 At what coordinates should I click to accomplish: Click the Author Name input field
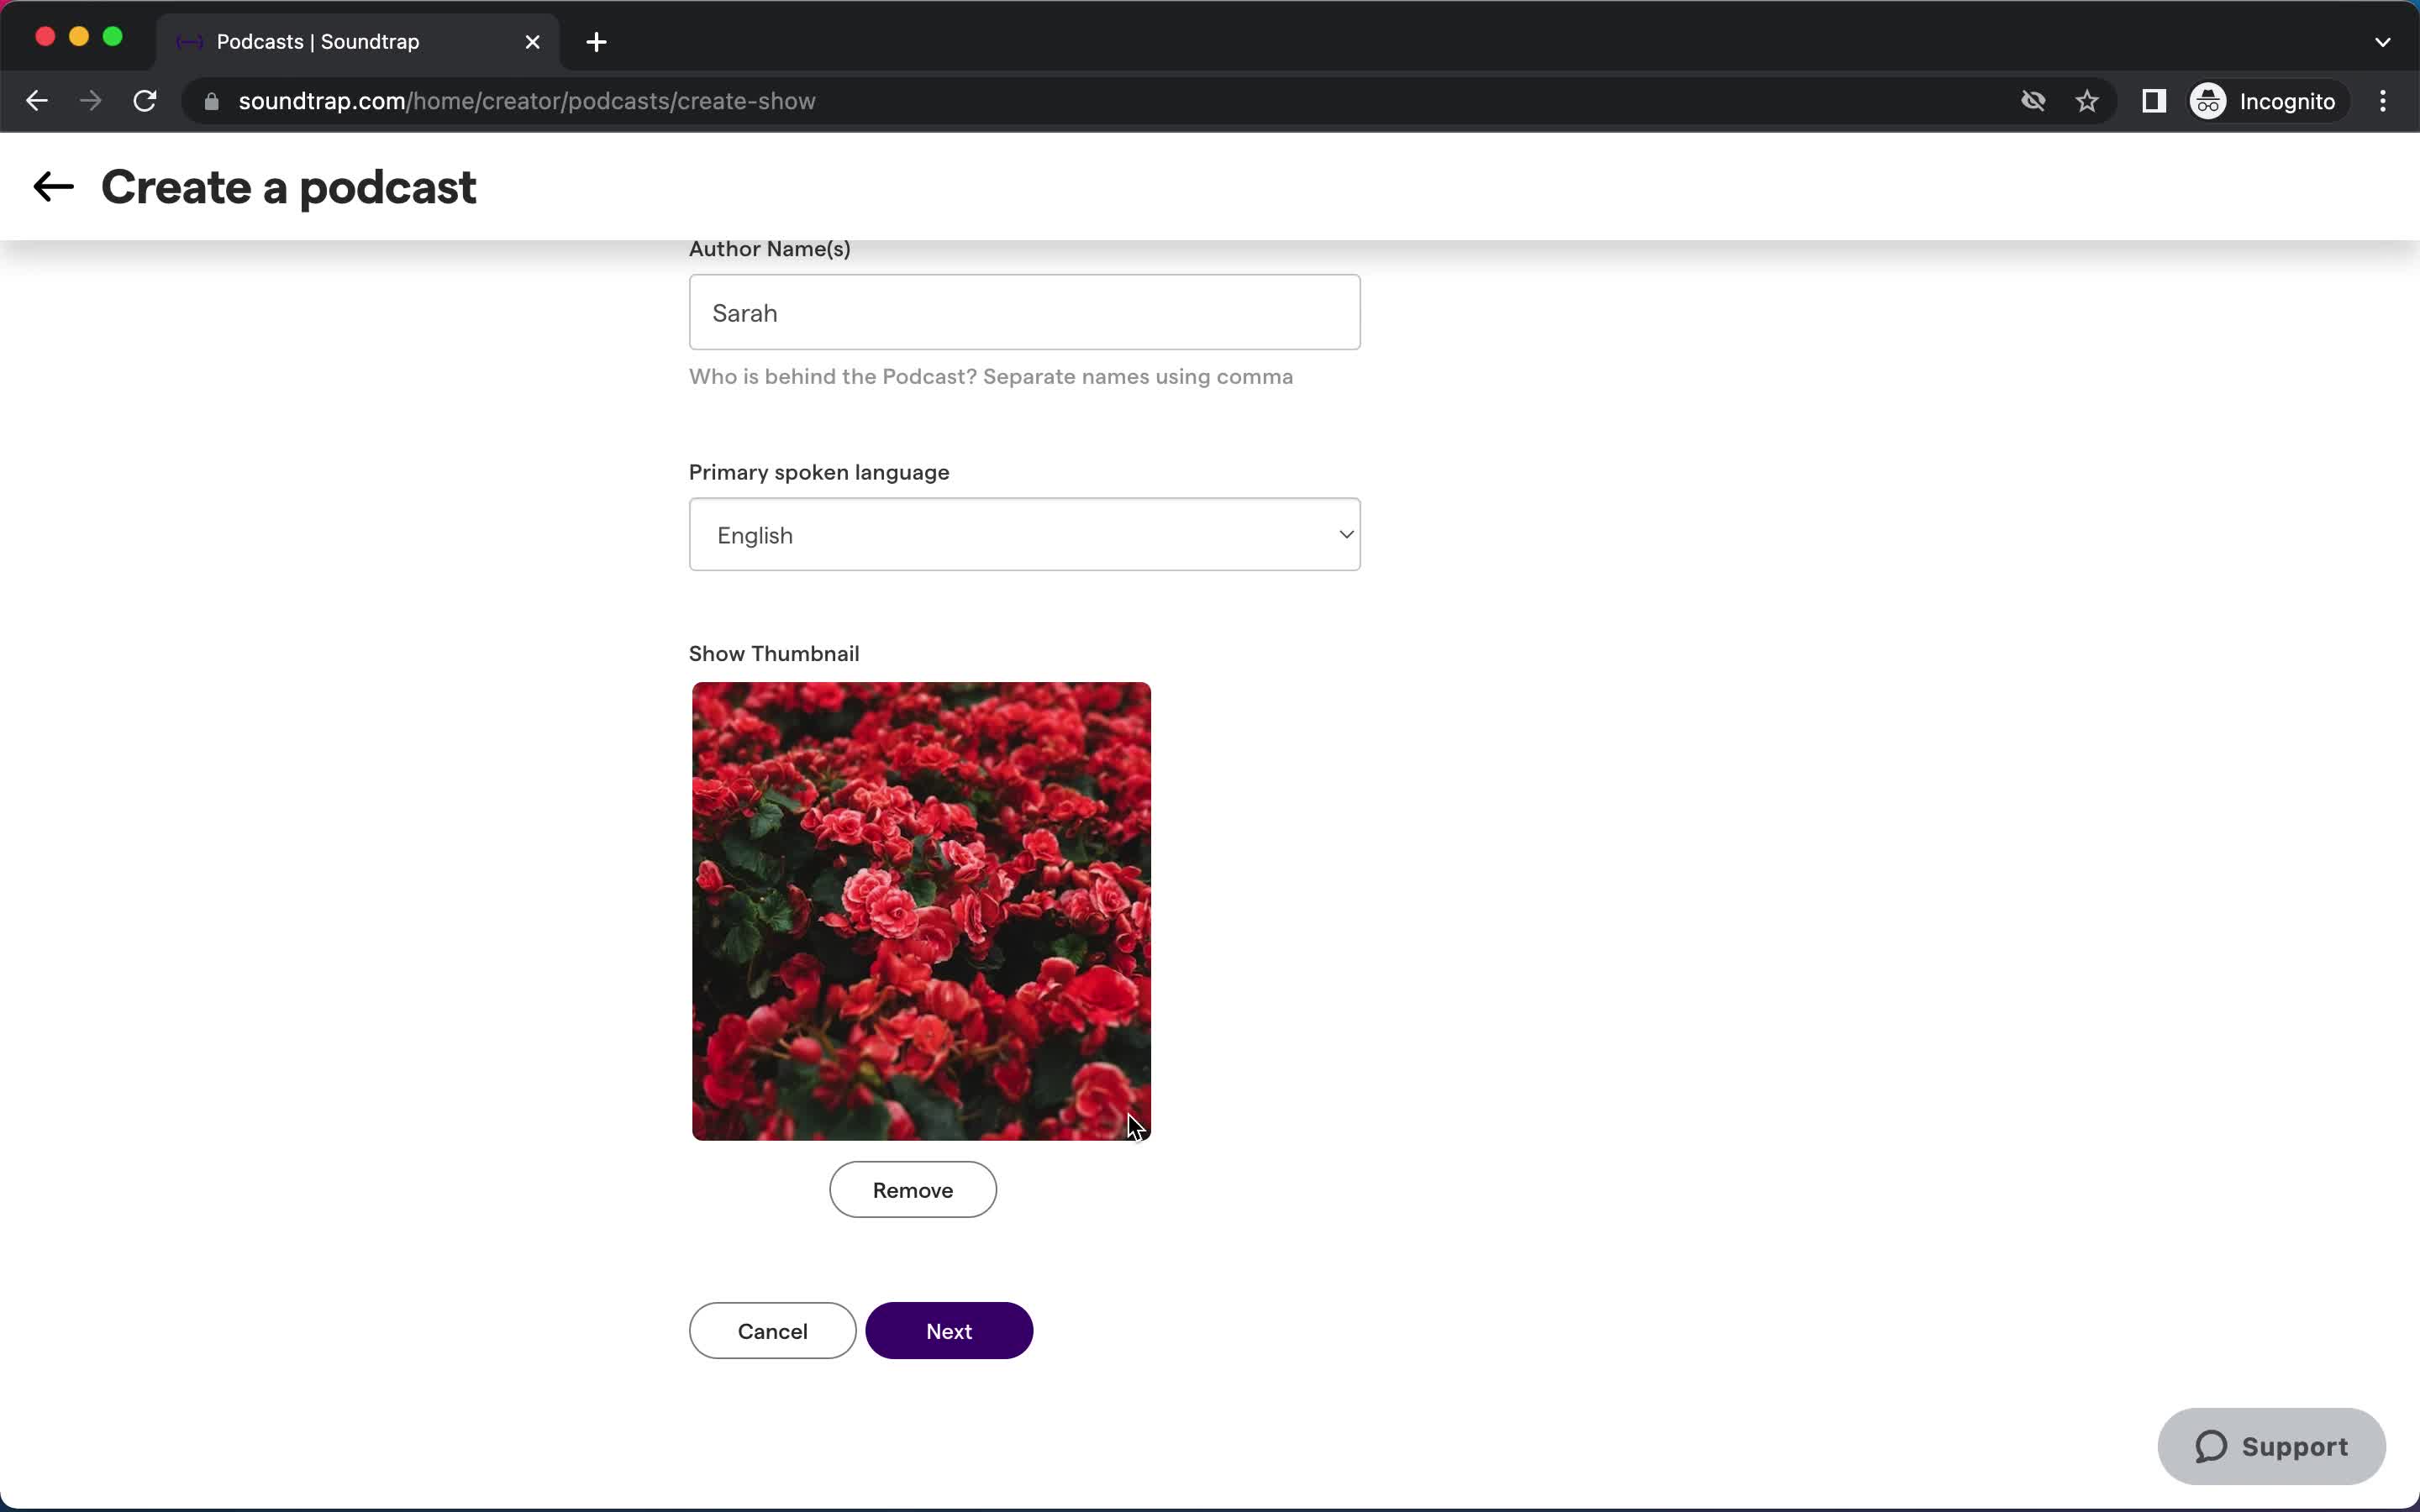tap(1024, 312)
